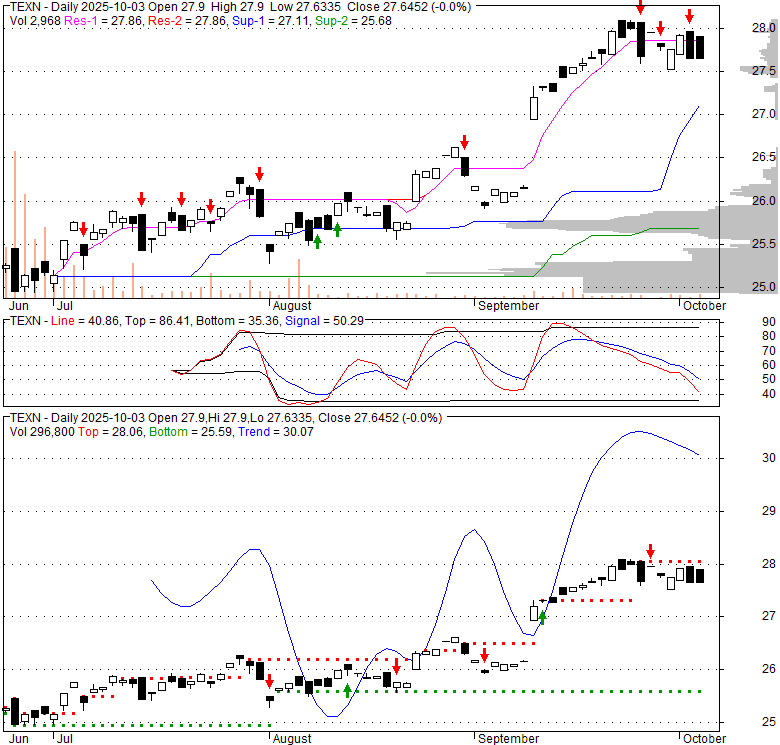The height and width of the screenshot is (745, 780).
Task: Click the 'October' month label under the top chart
Action: pos(704,306)
